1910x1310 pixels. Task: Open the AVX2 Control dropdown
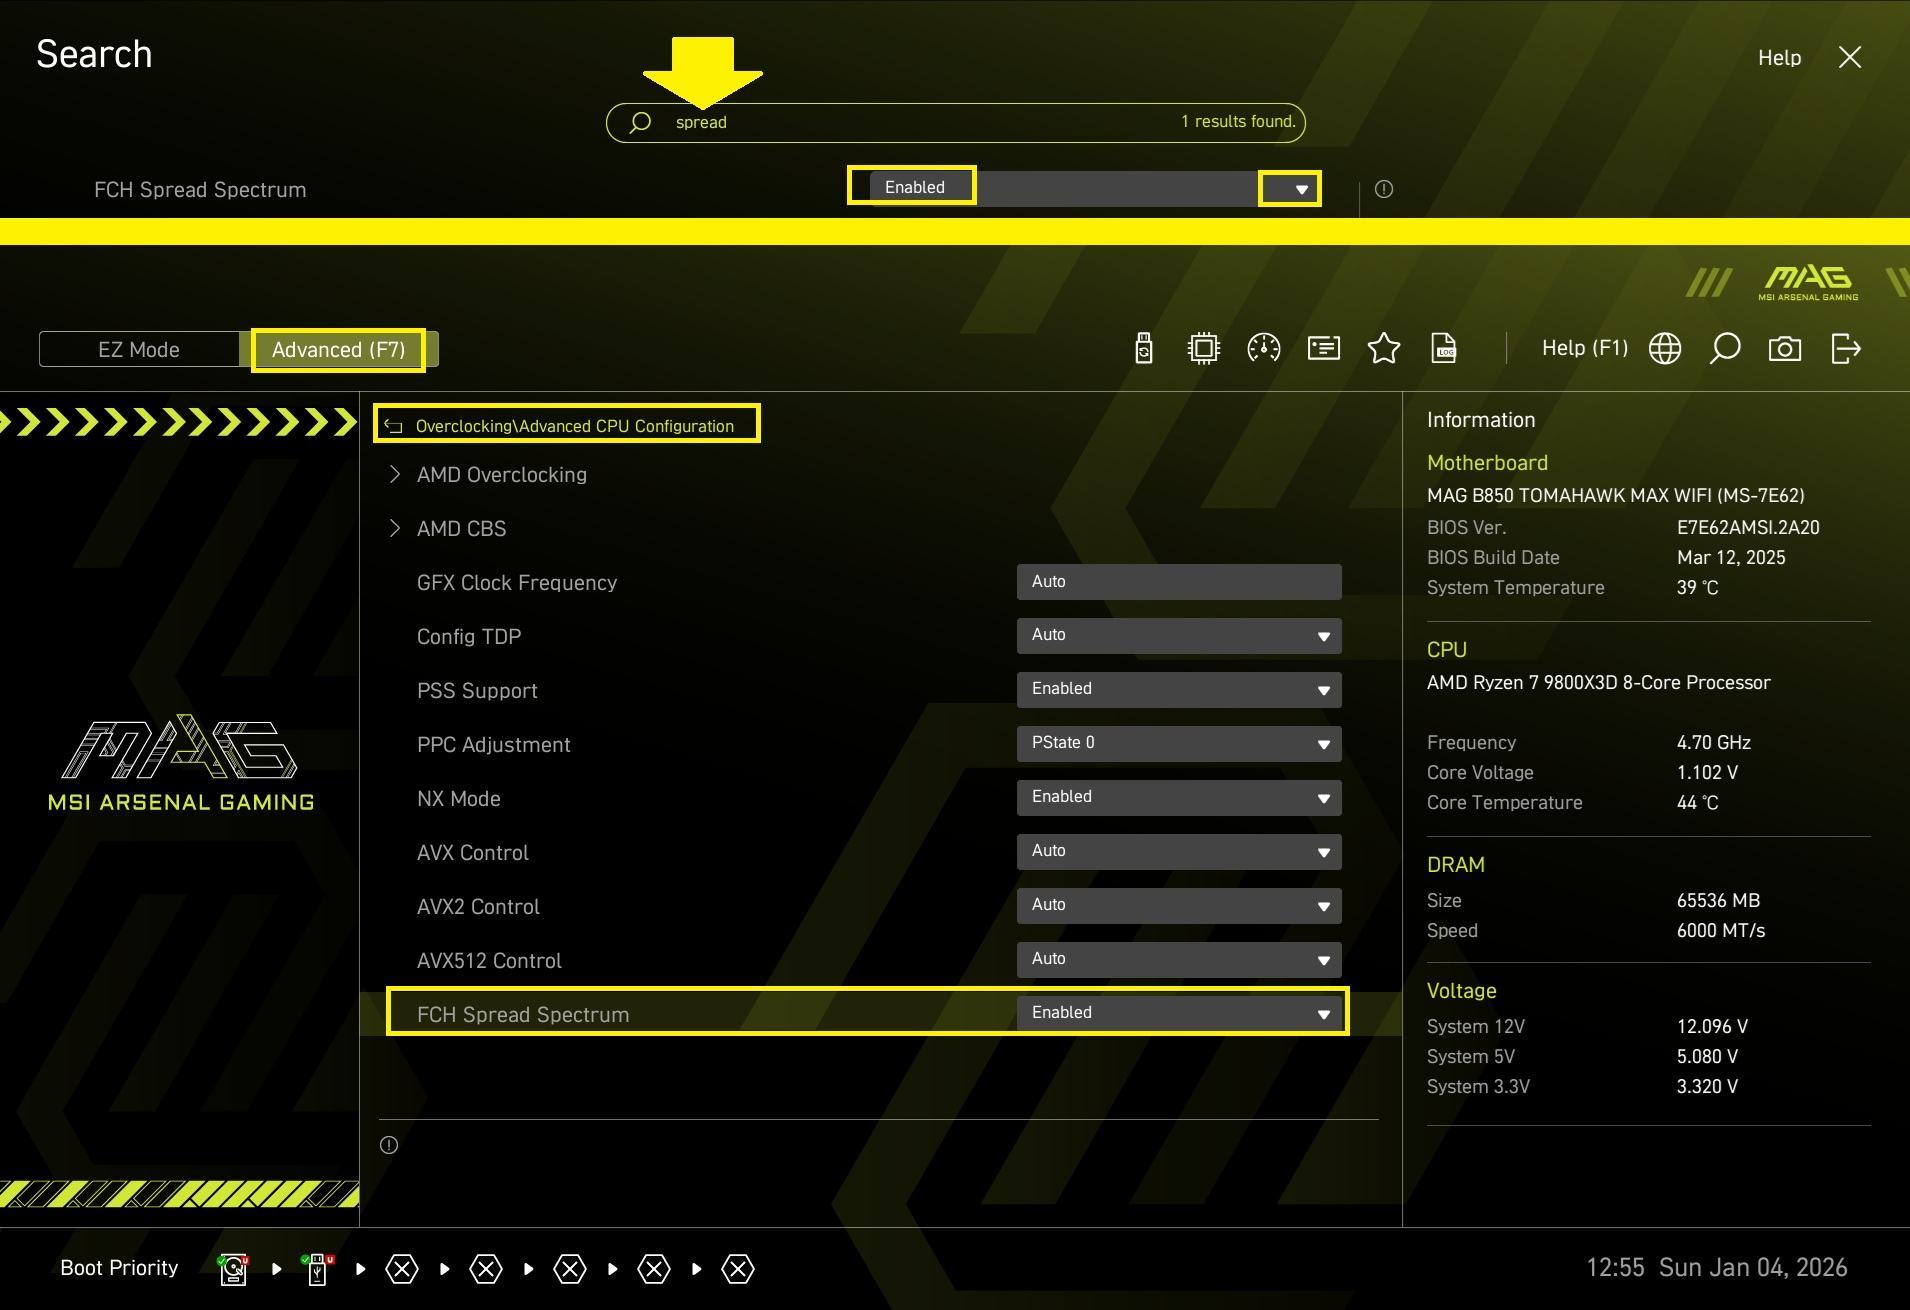click(x=1179, y=906)
